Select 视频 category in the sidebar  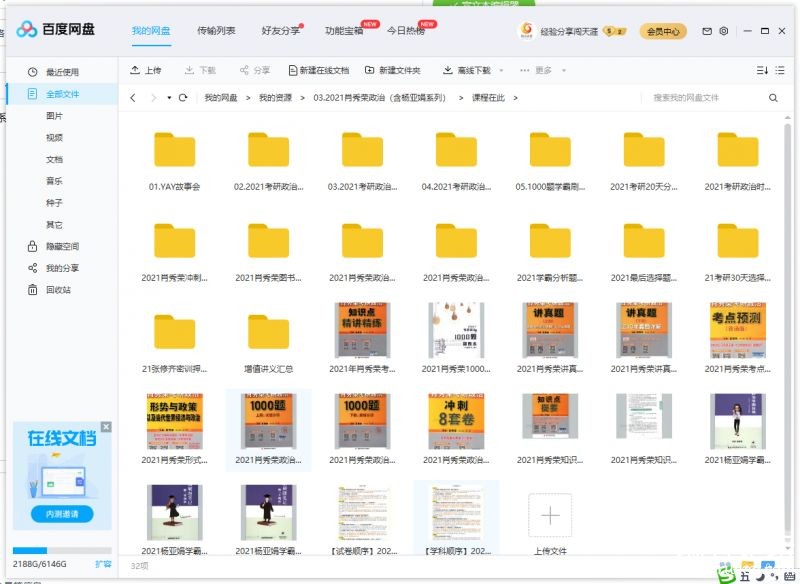tap(55, 138)
